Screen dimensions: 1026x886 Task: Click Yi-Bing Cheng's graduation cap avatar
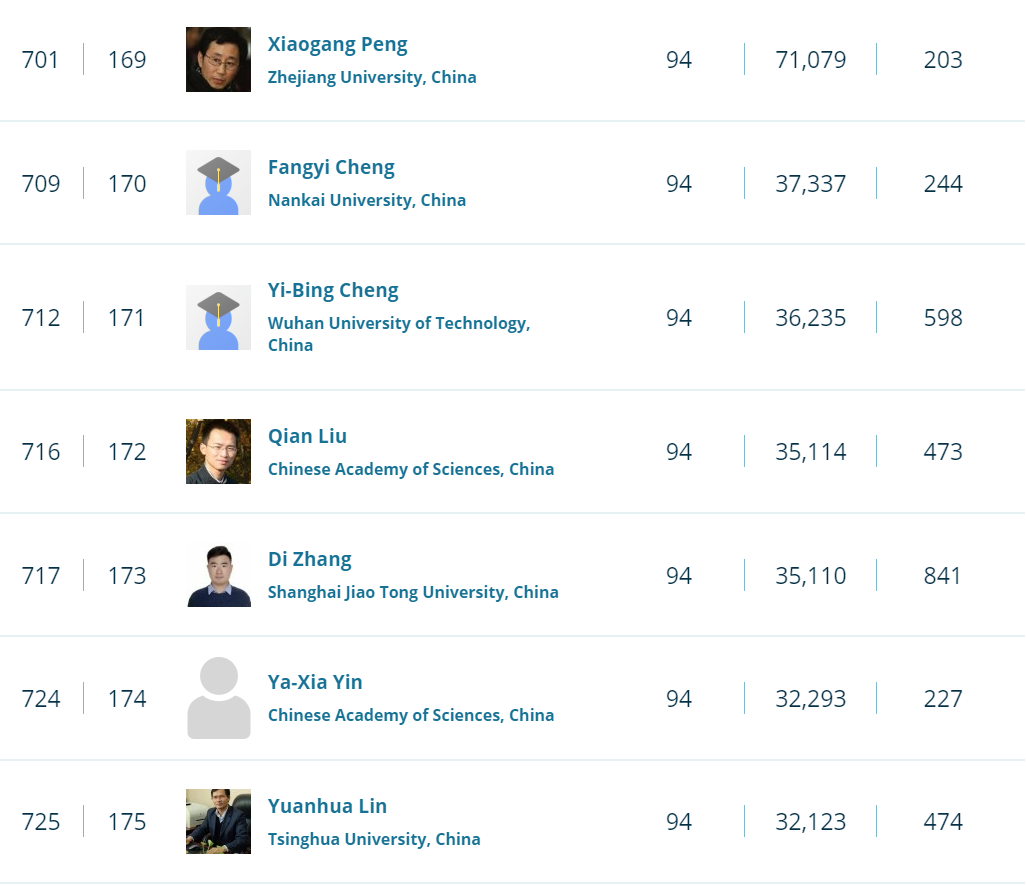pos(218,317)
